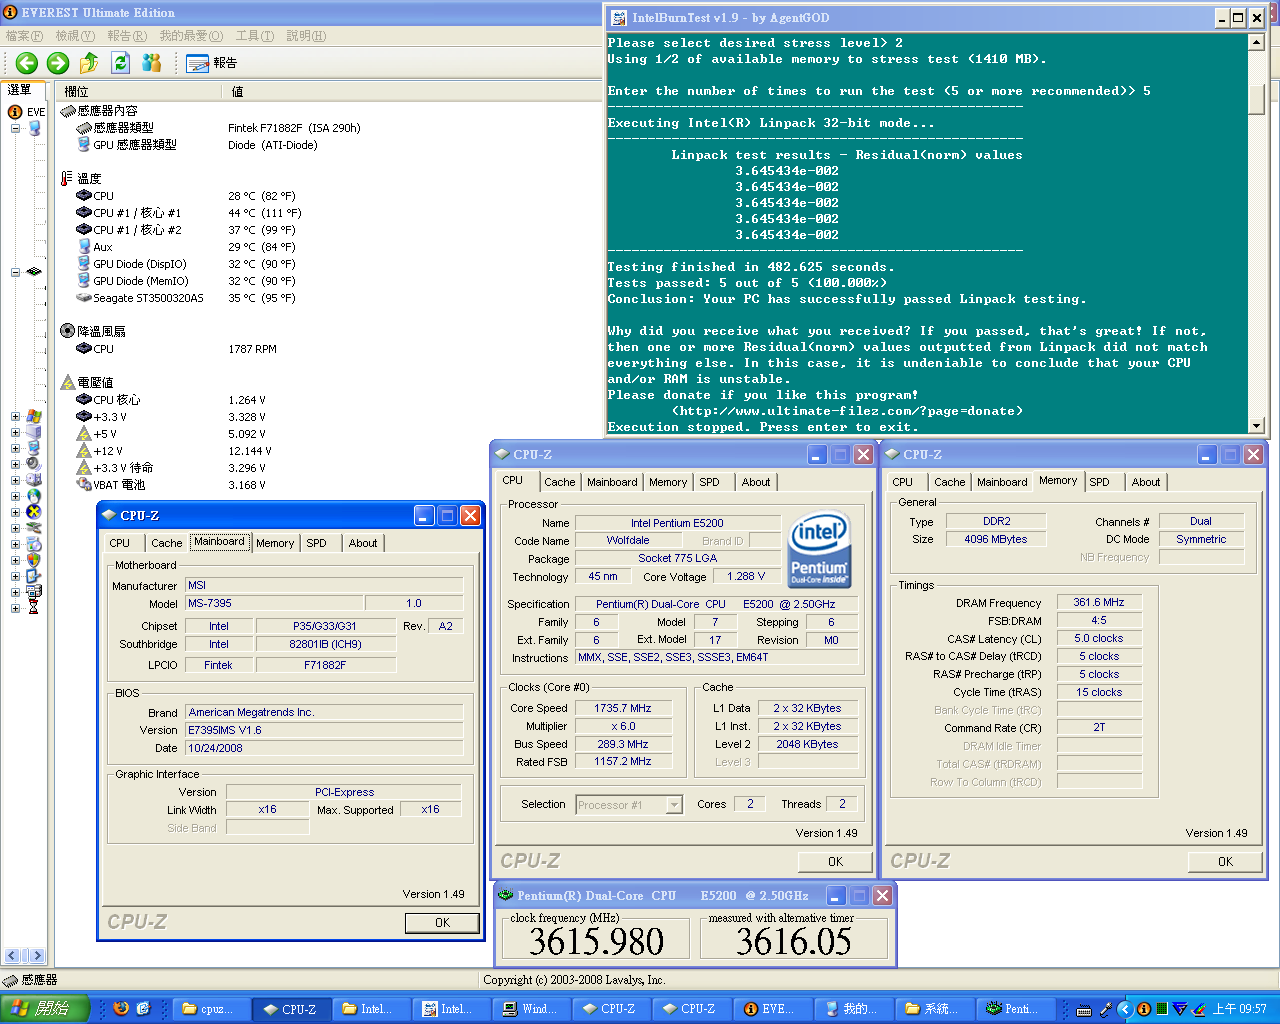This screenshot has width=1280, height=1024.
Task: Switch to 選單 tab in EVEREST left pane
Action: (x=20, y=90)
